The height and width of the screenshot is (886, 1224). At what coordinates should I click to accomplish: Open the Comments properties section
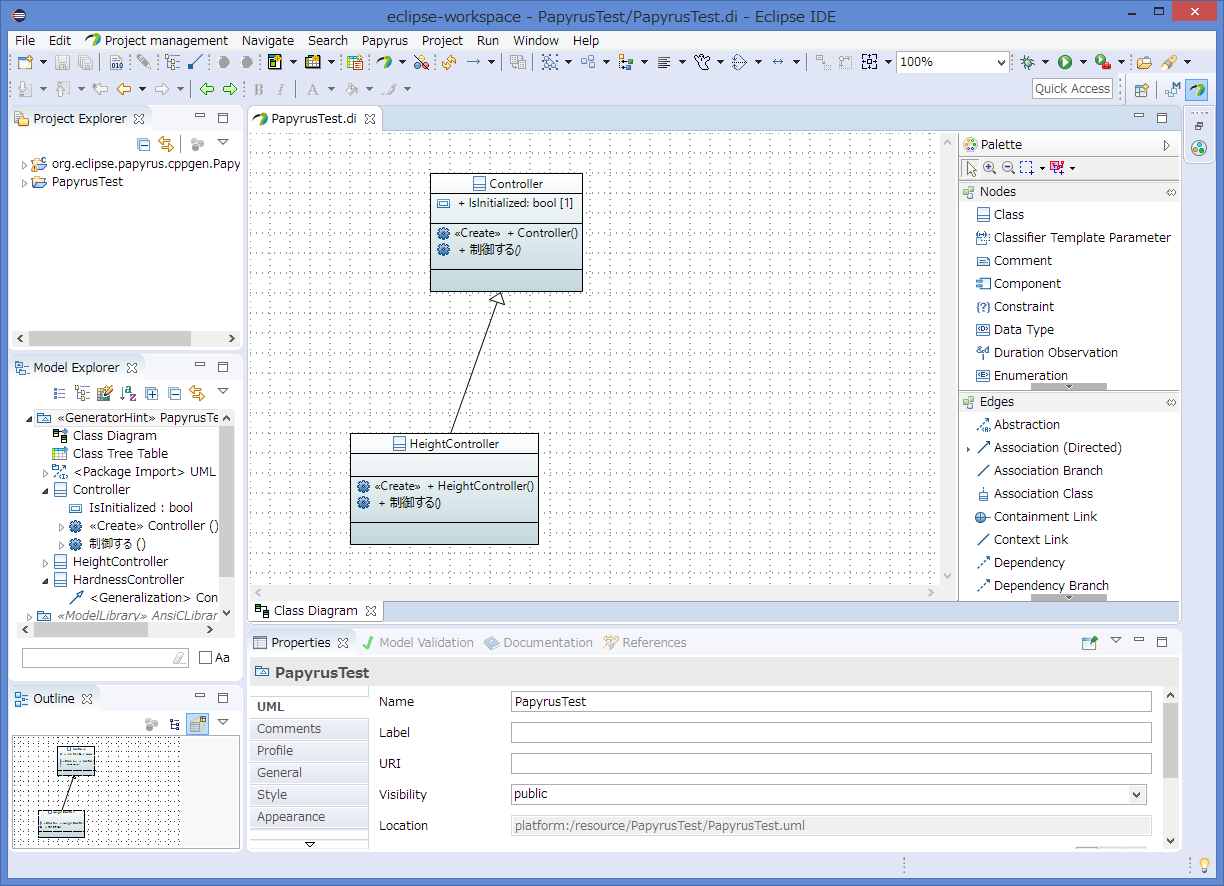tap(289, 729)
